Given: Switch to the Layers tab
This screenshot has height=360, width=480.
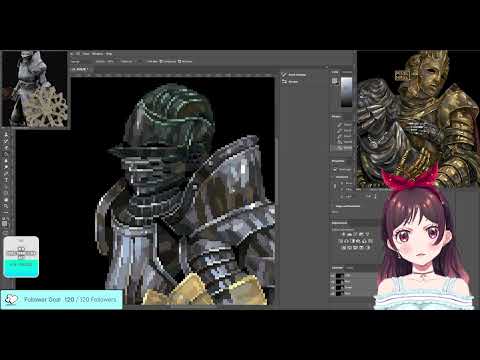Looking at the screenshot, I should 337,268.
